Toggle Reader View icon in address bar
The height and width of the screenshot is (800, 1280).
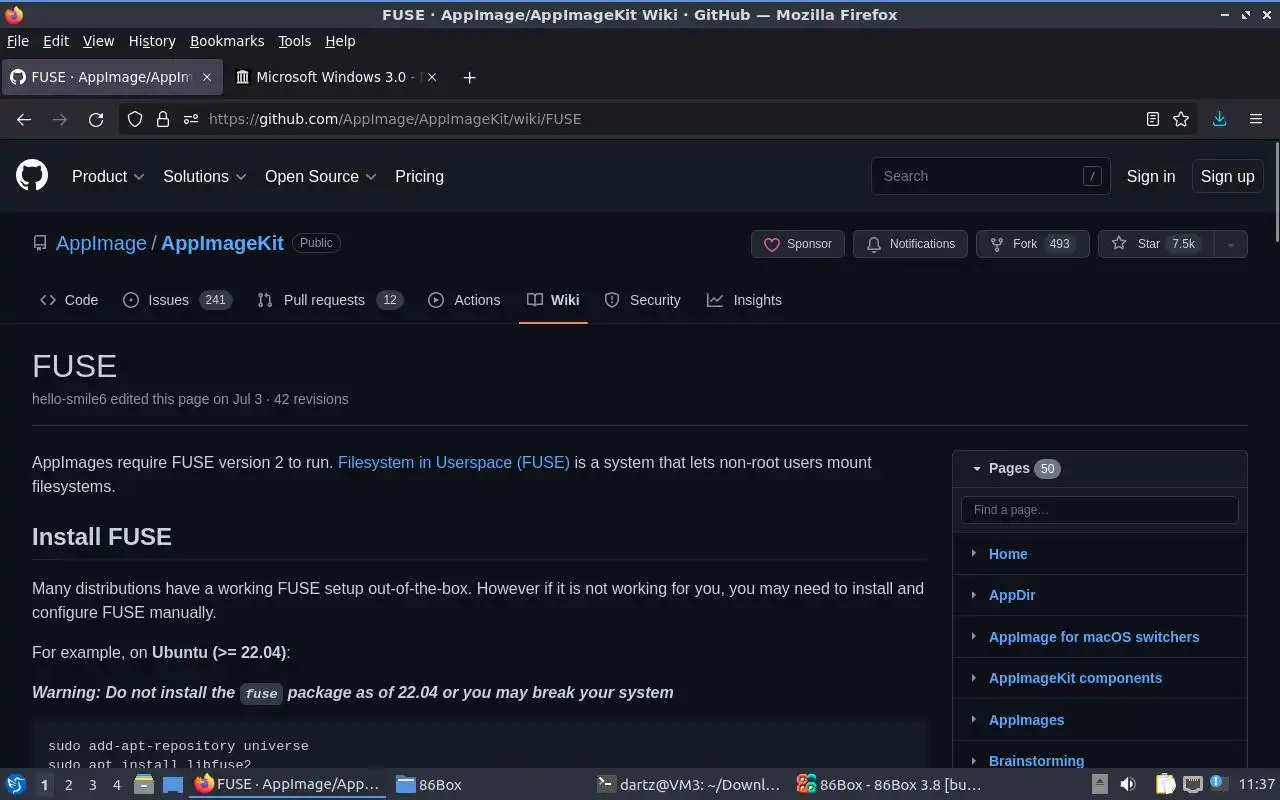[x=1153, y=119]
